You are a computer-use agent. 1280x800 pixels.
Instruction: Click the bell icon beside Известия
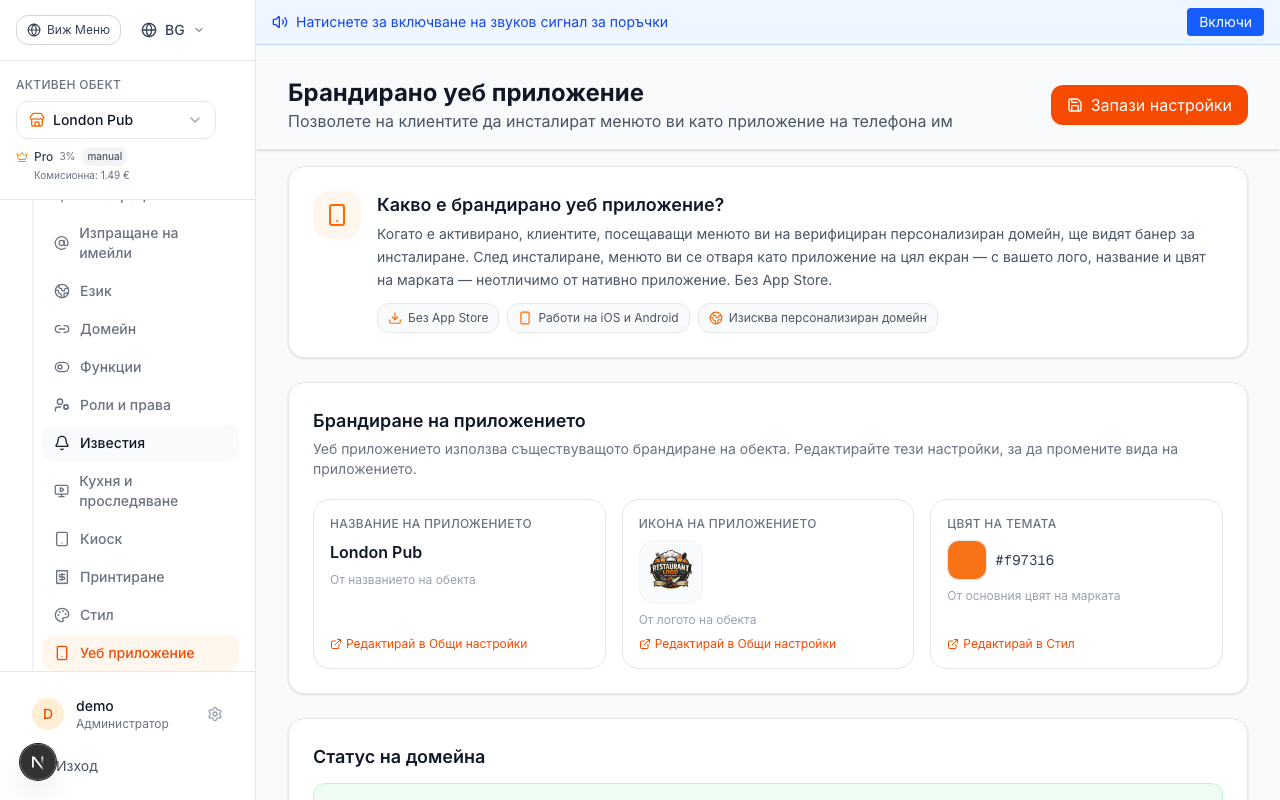(x=62, y=443)
